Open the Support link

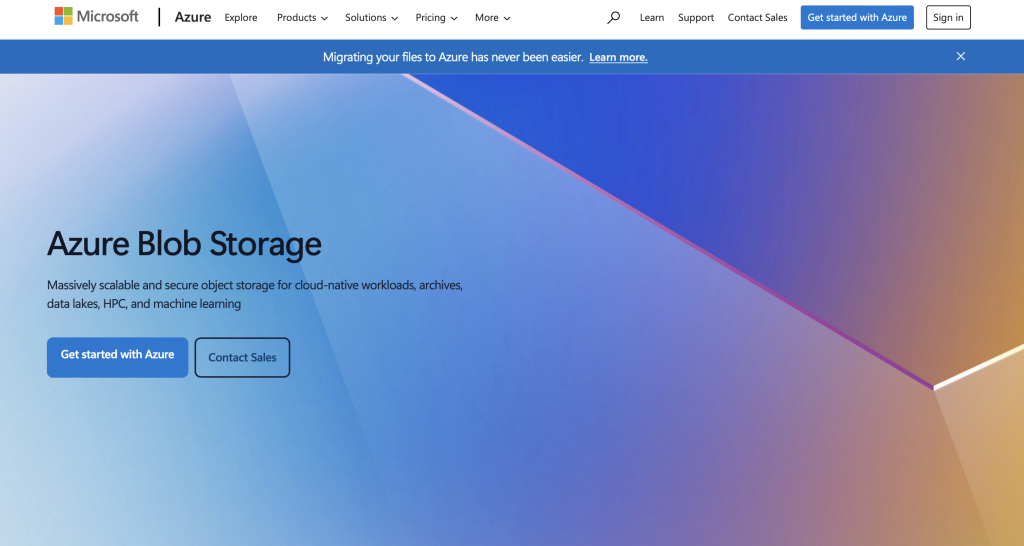tap(696, 18)
